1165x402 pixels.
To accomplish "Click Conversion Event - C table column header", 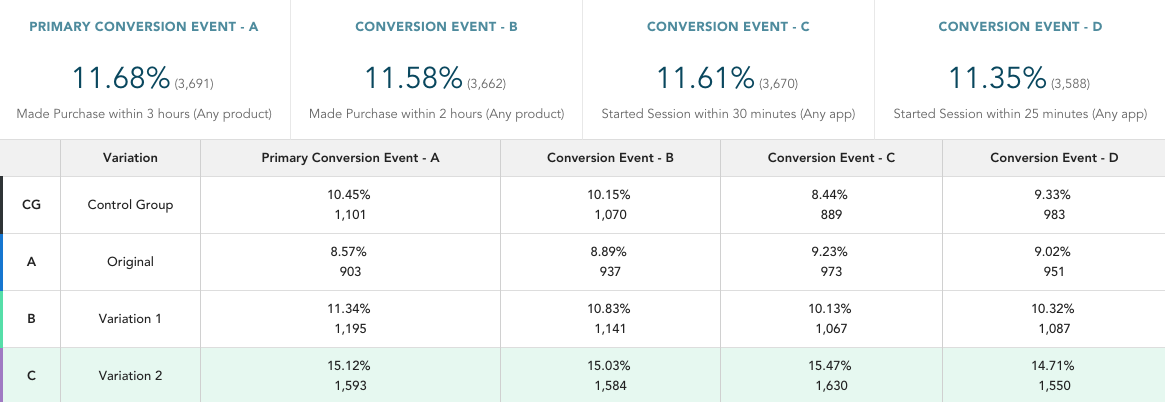I will coord(832,158).
